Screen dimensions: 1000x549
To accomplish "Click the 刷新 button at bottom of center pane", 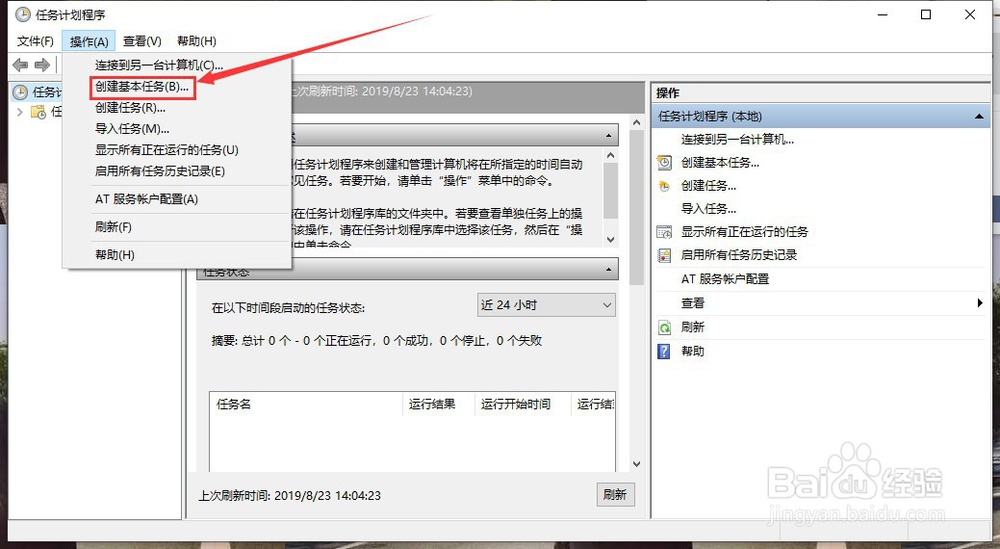I will point(615,495).
